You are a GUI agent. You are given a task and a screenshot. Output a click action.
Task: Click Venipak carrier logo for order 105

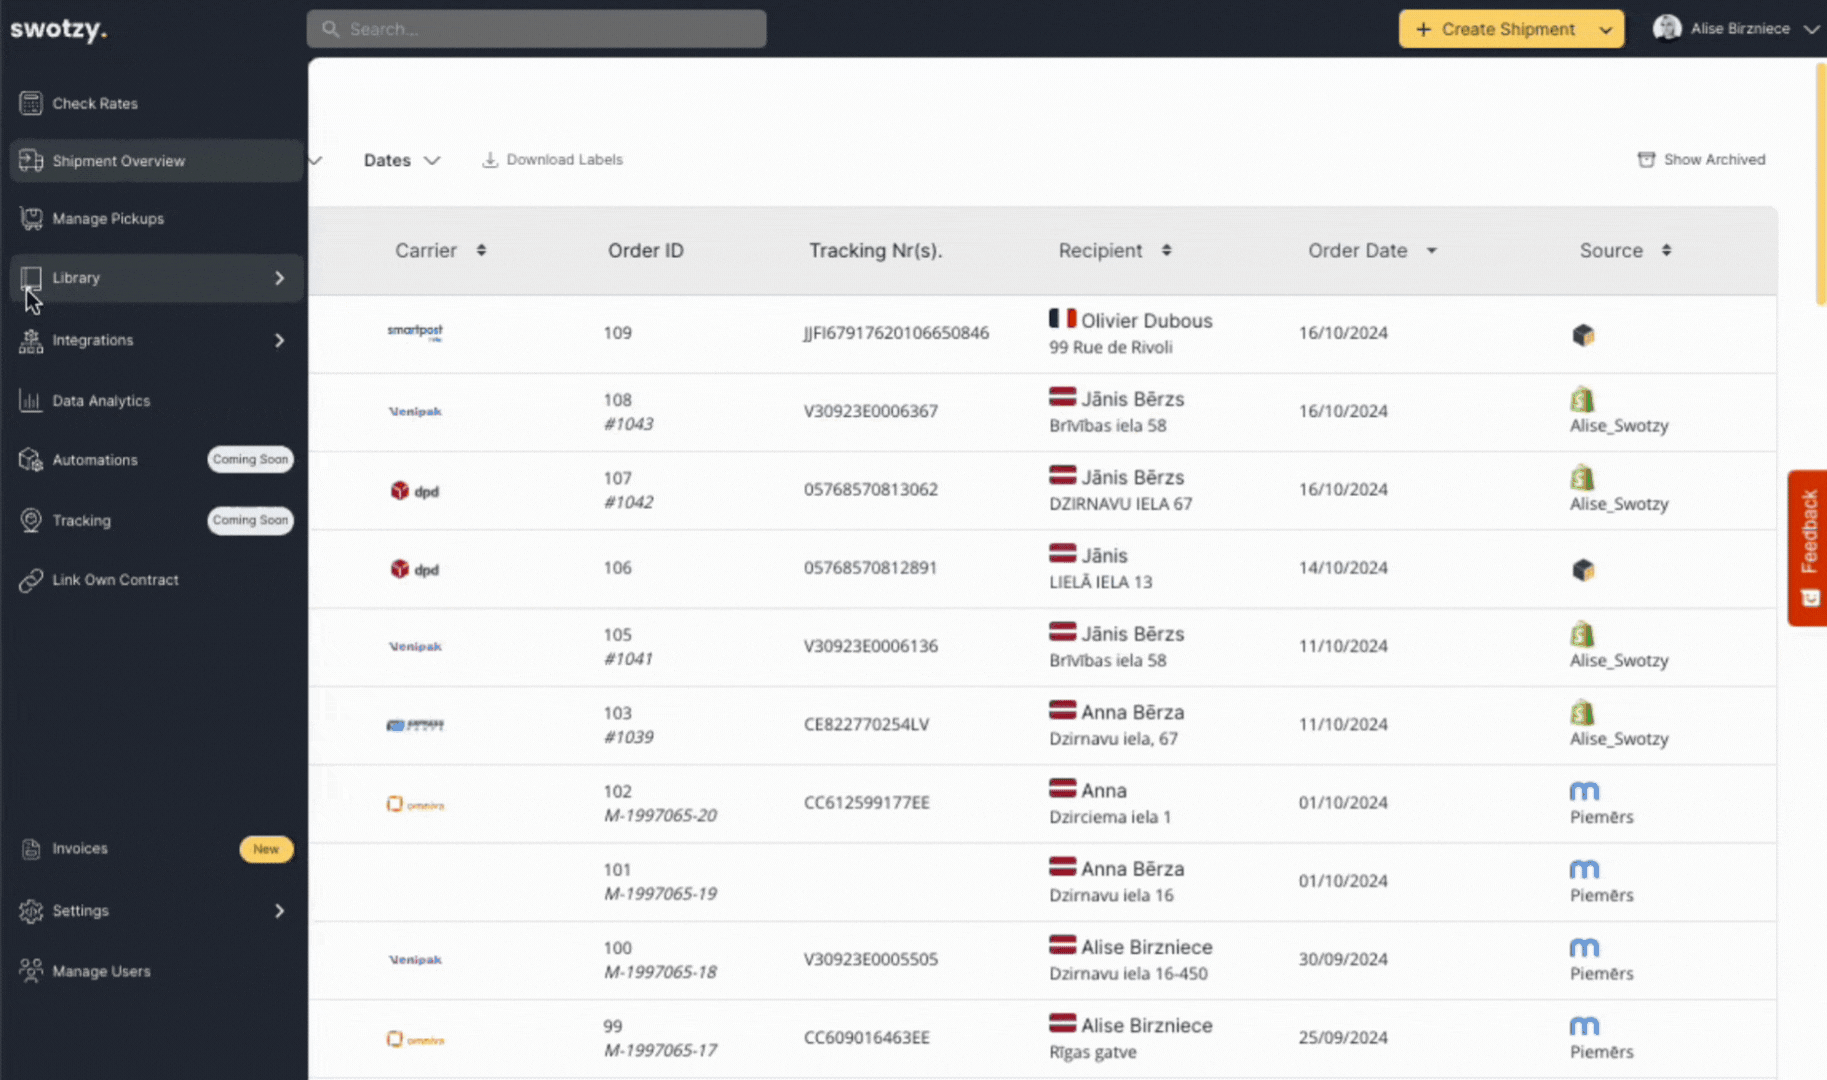click(415, 646)
